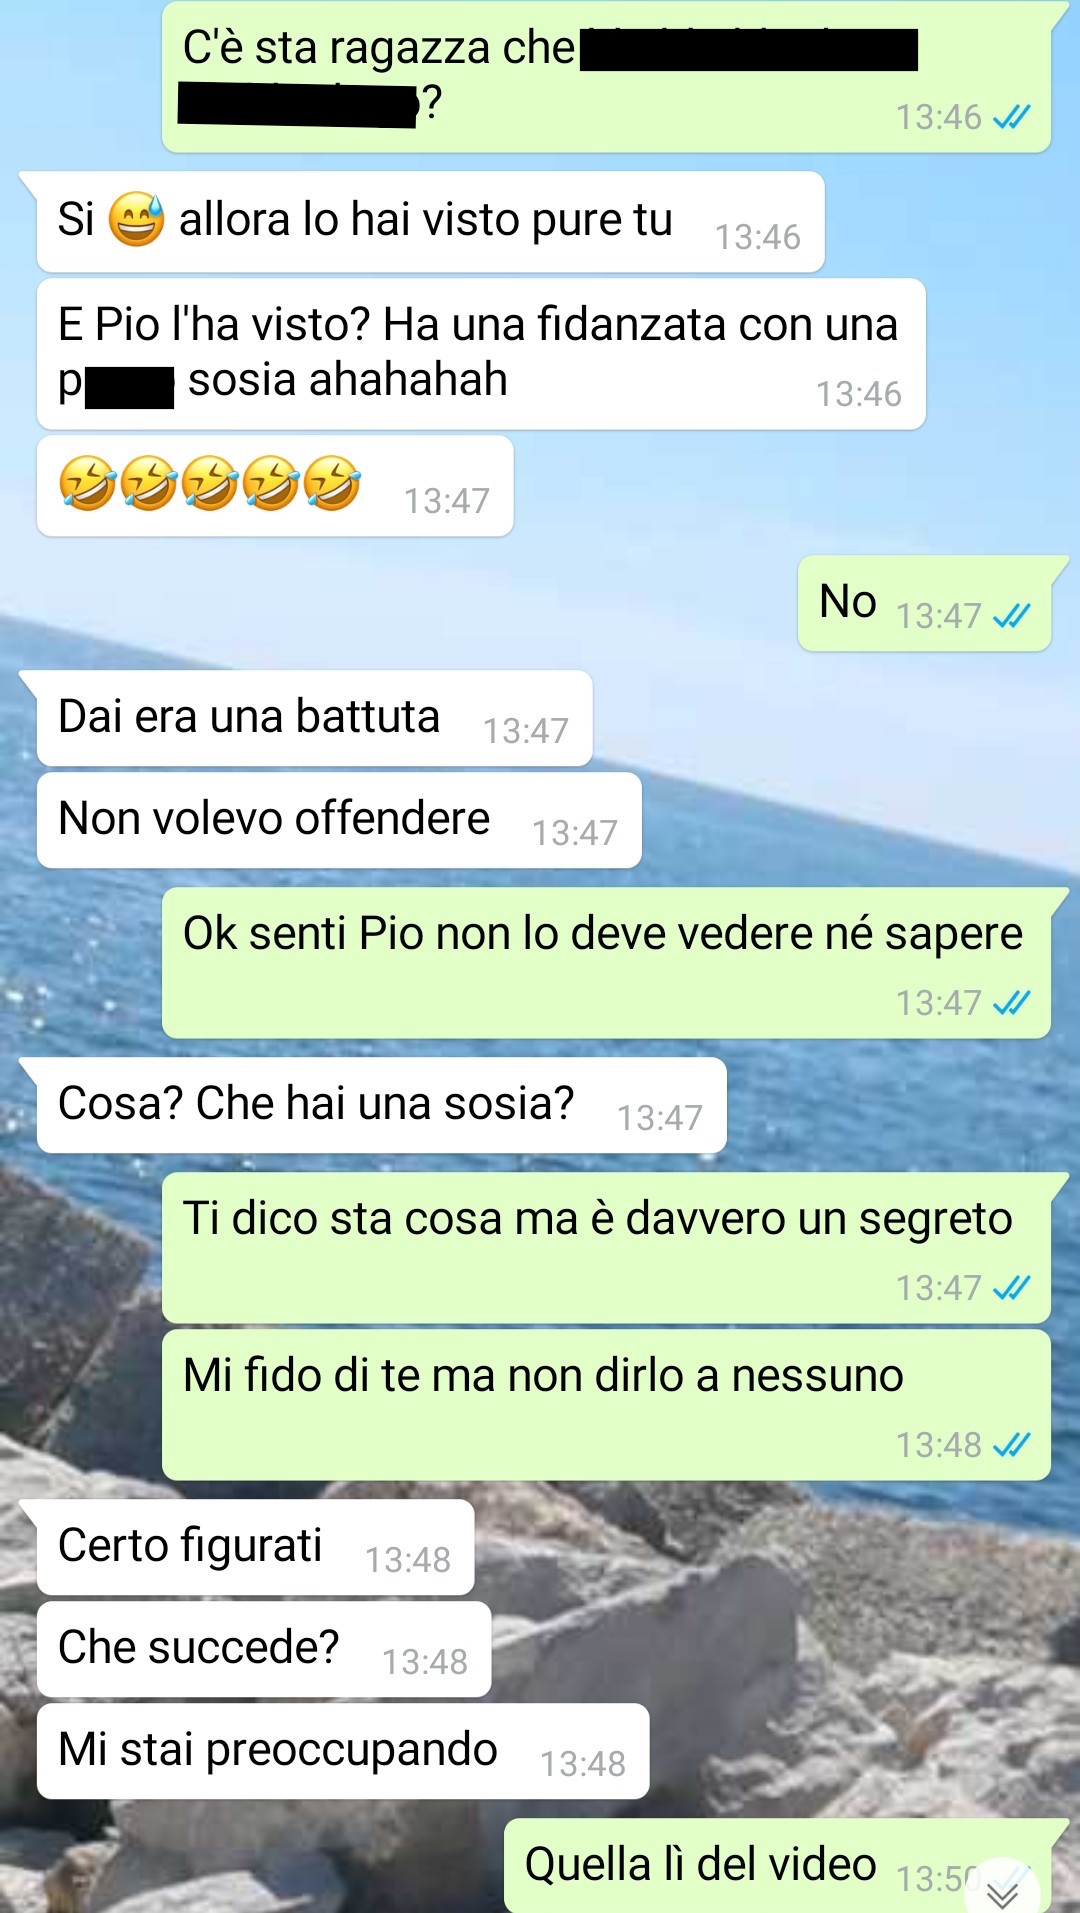Image resolution: width=1080 pixels, height=1913 pixels.
Task: Tap the 'Che succede?' message bubble
Action: 264,1649
